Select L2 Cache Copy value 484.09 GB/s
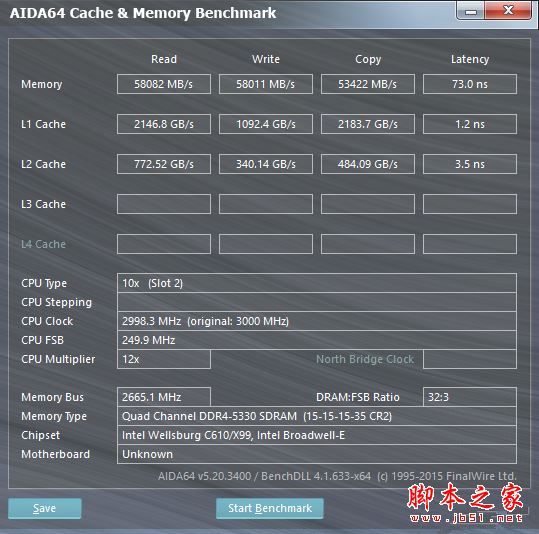The height and width of the screenshot is (534, 539). pos(368,164)
